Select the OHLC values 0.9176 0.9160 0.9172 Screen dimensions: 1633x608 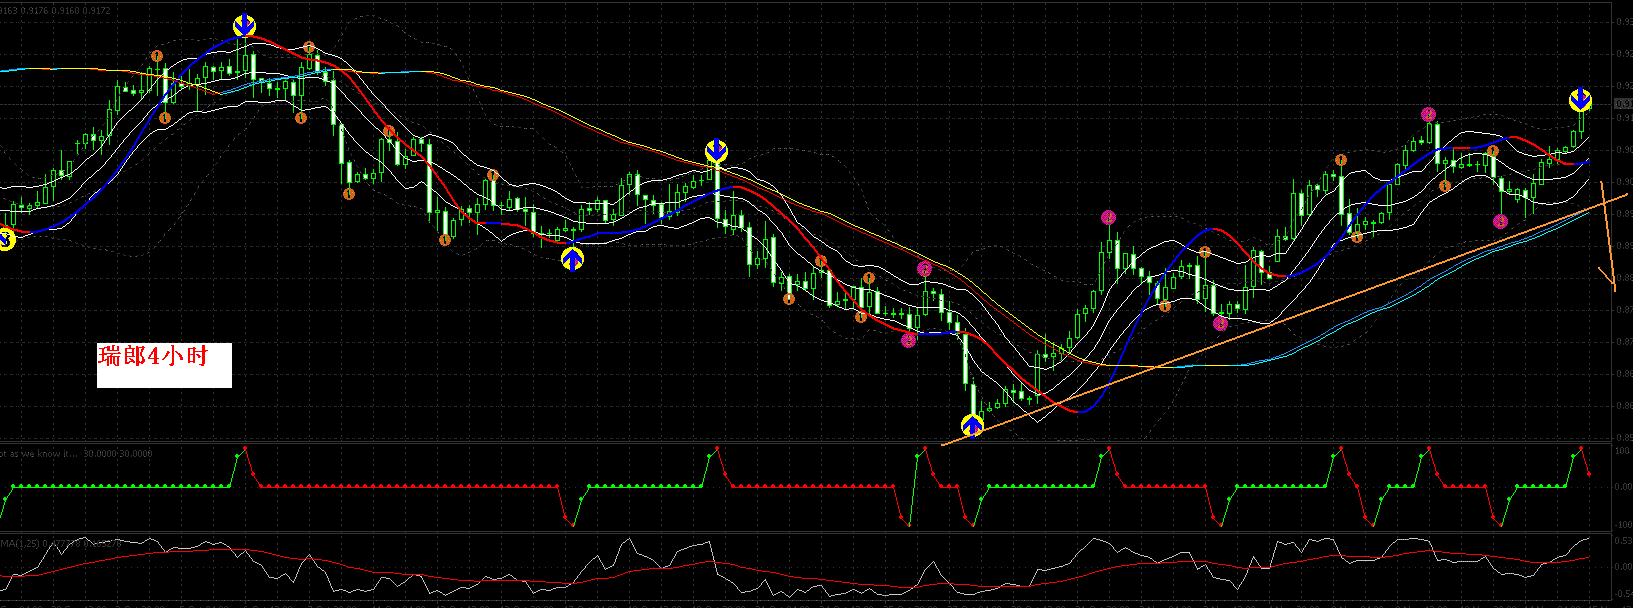pyautogui.click(x=68, y=10)
